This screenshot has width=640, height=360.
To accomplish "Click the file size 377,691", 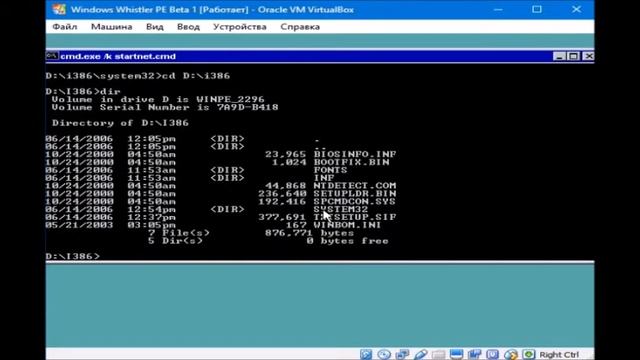I will click(282, 217).
